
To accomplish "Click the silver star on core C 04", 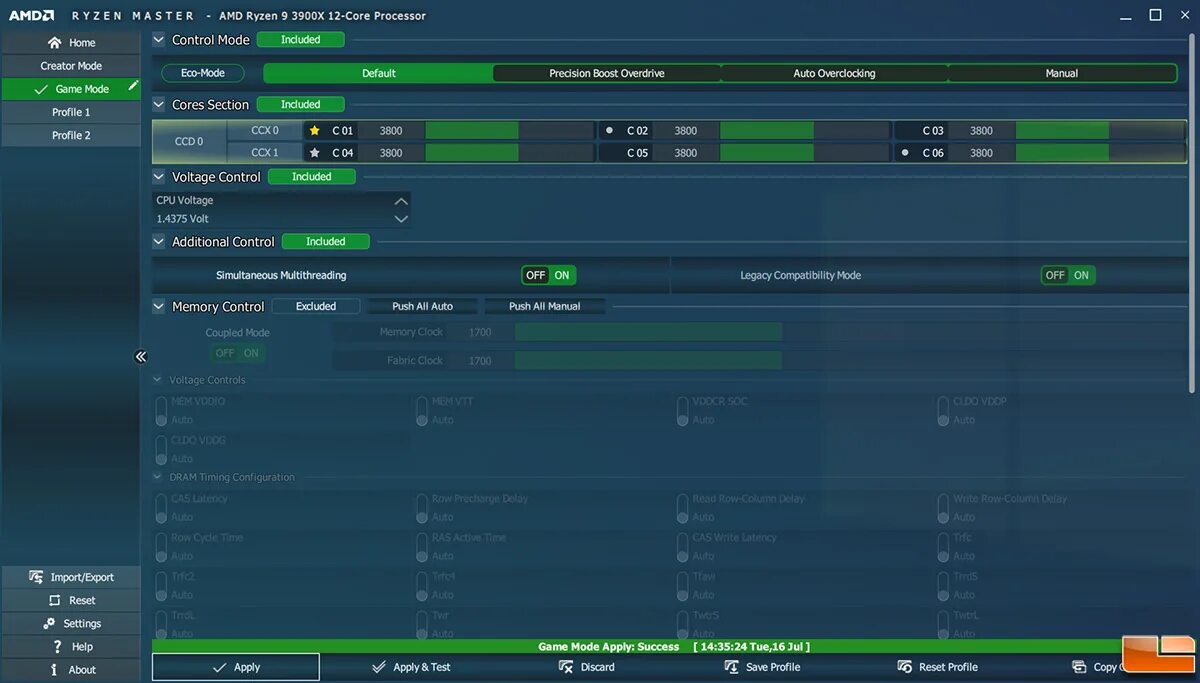I will point(315,153).
